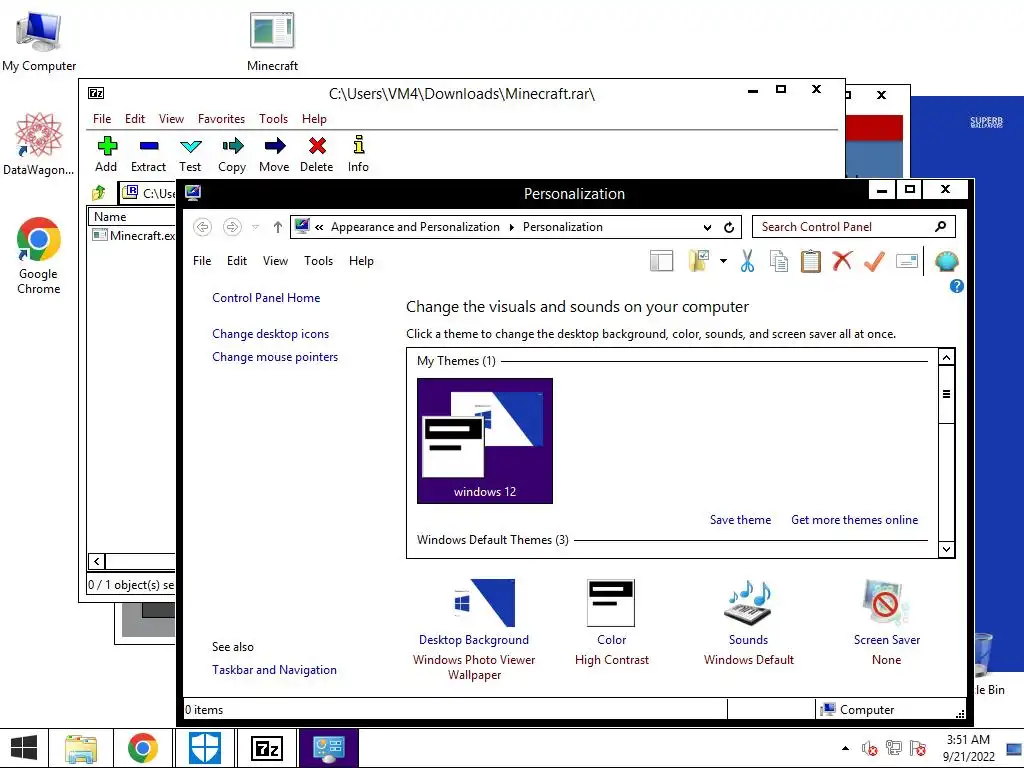The width and height of the screenshot is (1024, 768).
Task: Click the Add button in 7-Zip toolbar
Action: tap(106, 154)
